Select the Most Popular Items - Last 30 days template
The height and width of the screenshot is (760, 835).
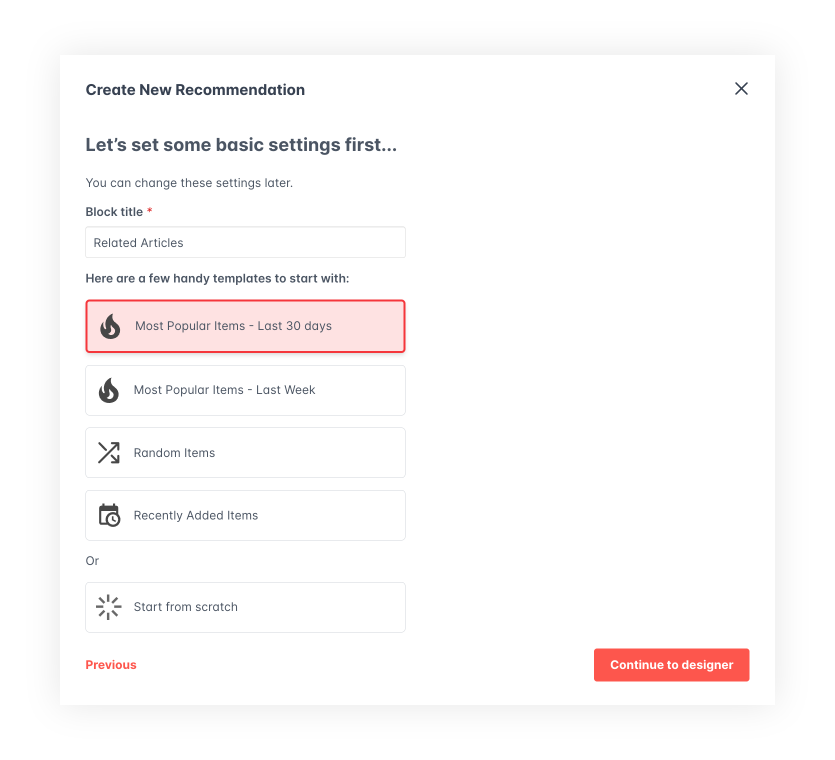[x=245, y=326]
